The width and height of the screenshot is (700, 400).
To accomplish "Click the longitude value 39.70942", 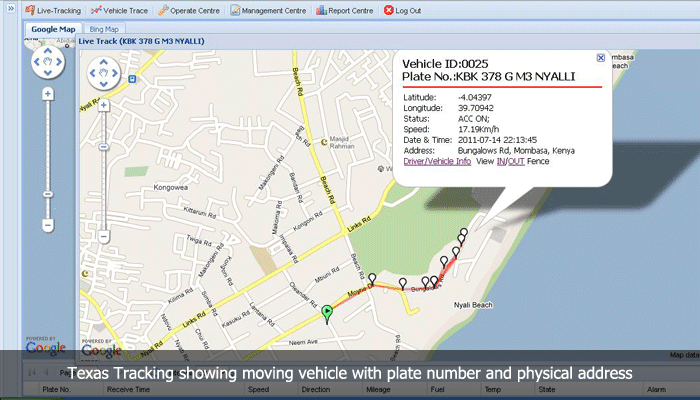I will [x=475, y=108].
